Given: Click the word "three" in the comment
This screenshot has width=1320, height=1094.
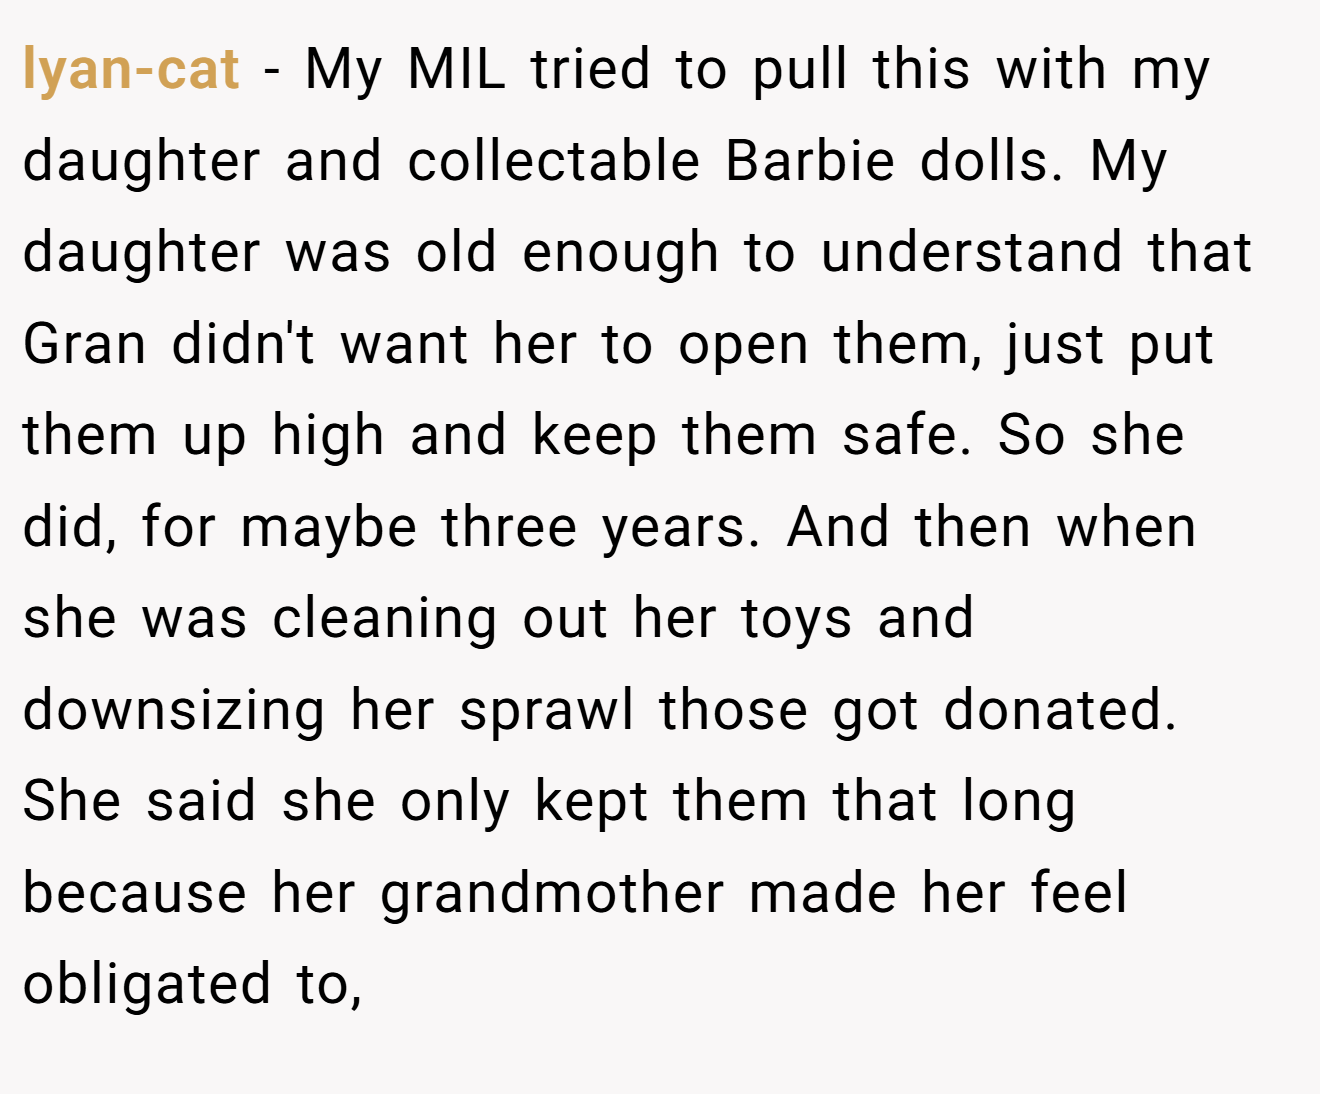Looking at the screenshot, I should tap(509, 527).
